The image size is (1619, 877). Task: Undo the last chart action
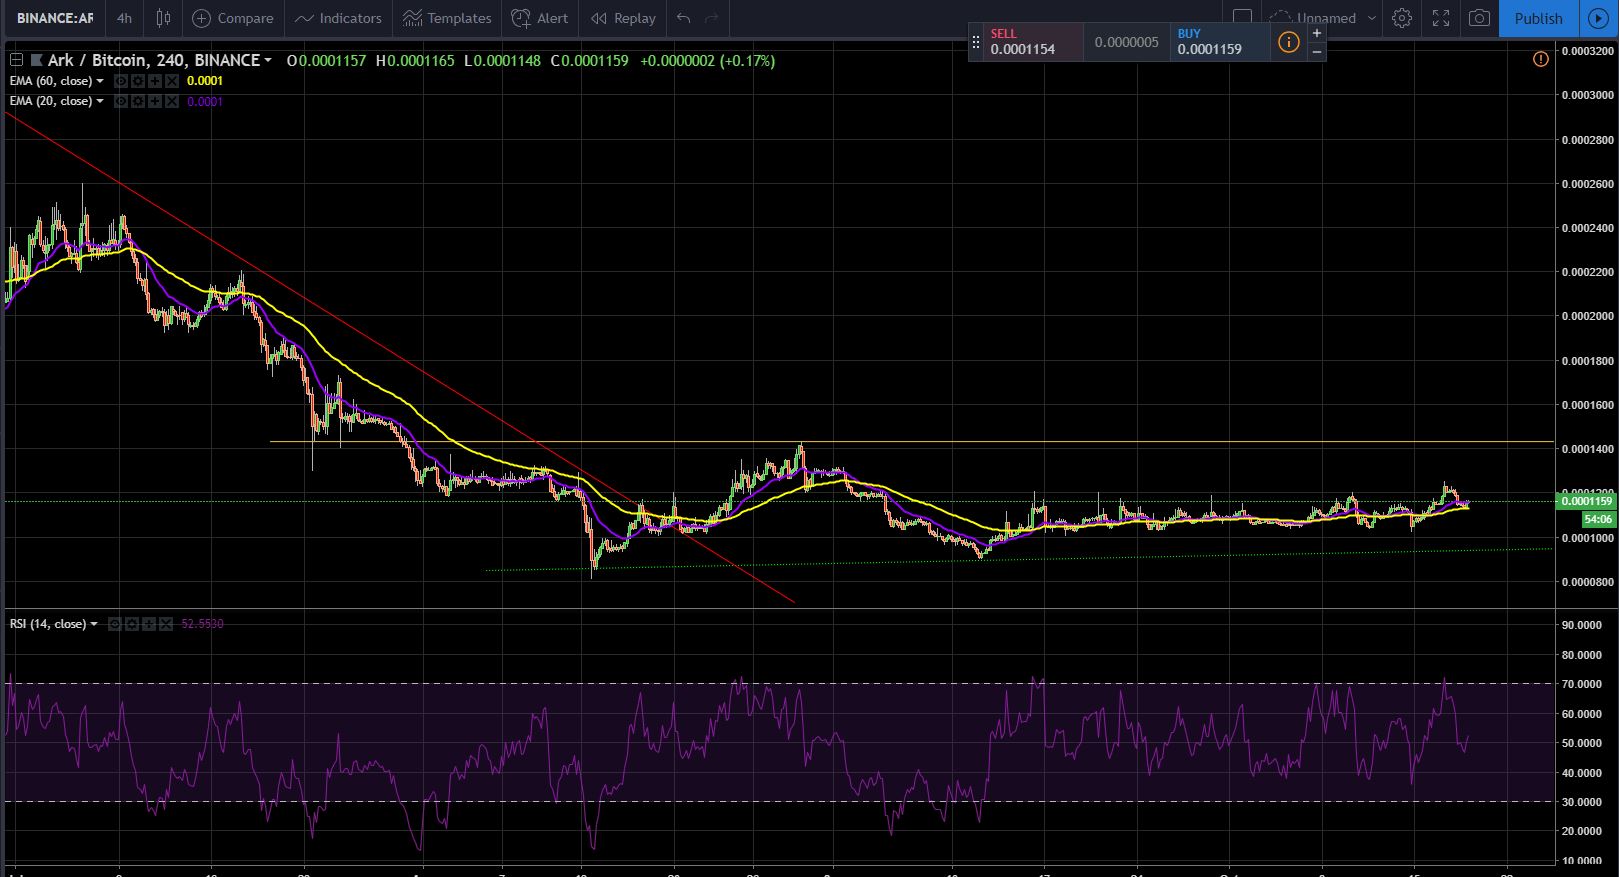683,18
